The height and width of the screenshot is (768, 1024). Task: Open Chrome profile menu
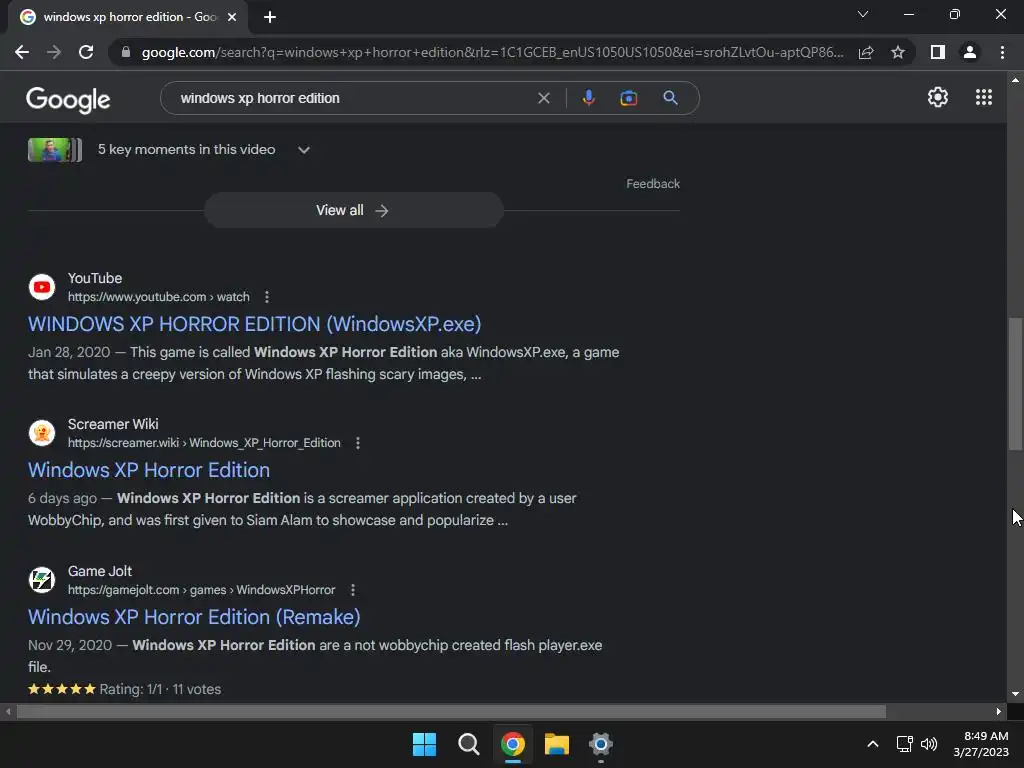[x=970, y=52]
